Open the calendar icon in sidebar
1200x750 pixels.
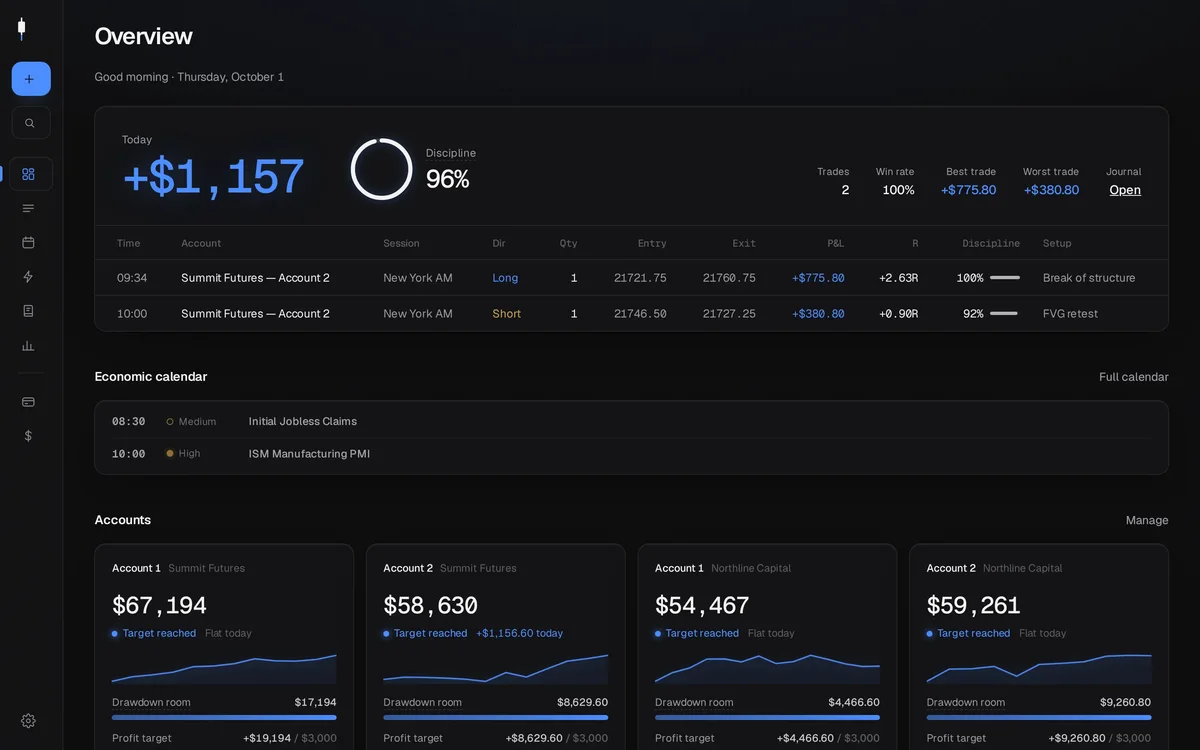[x=28, y=242]
